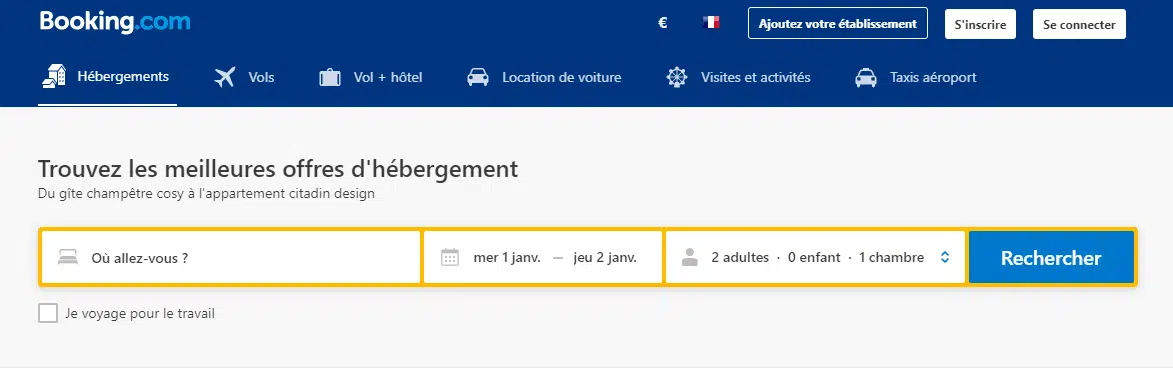Open the check-out date jeu 2 janv.
The width and height of the screenshot is (1173, 375).
(605, 257)
